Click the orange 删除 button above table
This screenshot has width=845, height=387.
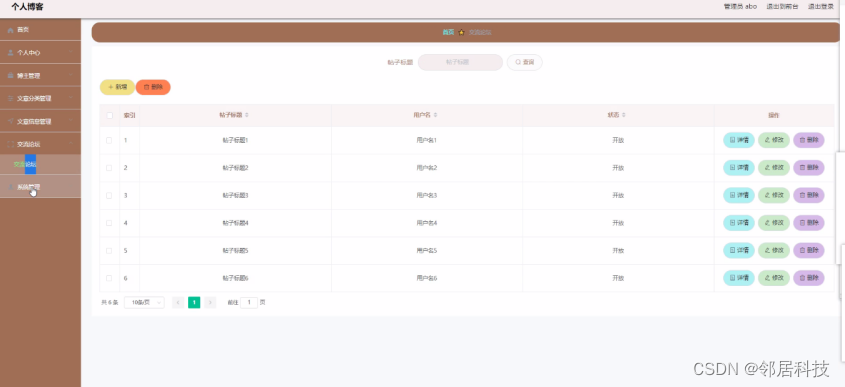coord(153,87)
